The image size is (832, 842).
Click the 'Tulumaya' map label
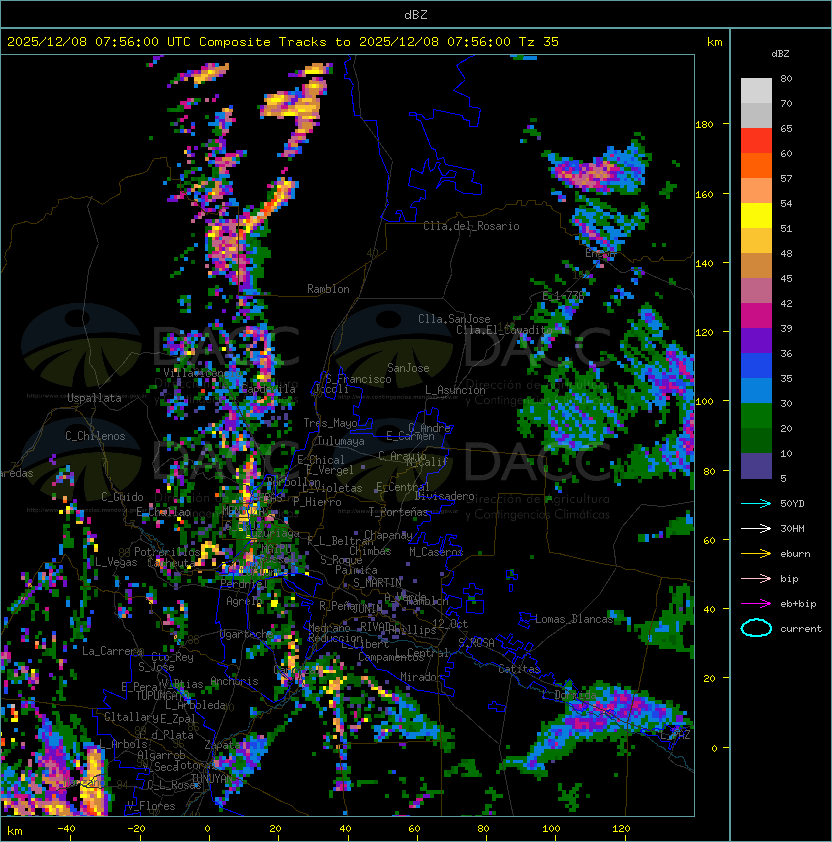[341, 441]
